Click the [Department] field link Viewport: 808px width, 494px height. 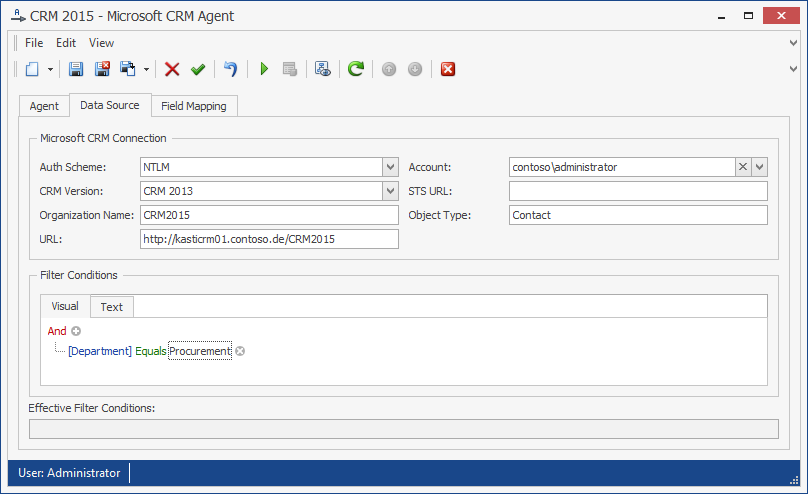(x=99, y=351)
